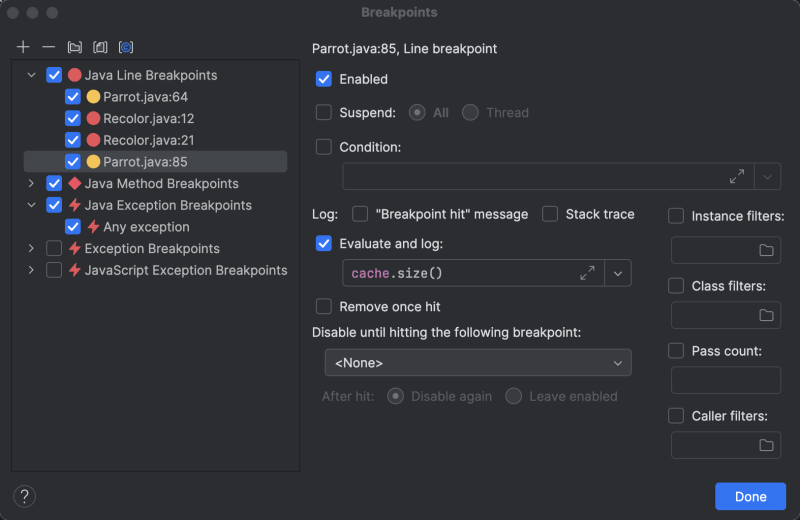Disable the Enabled checkbox
This screenshot has width=800, height=520.
[x=324, y=79]
